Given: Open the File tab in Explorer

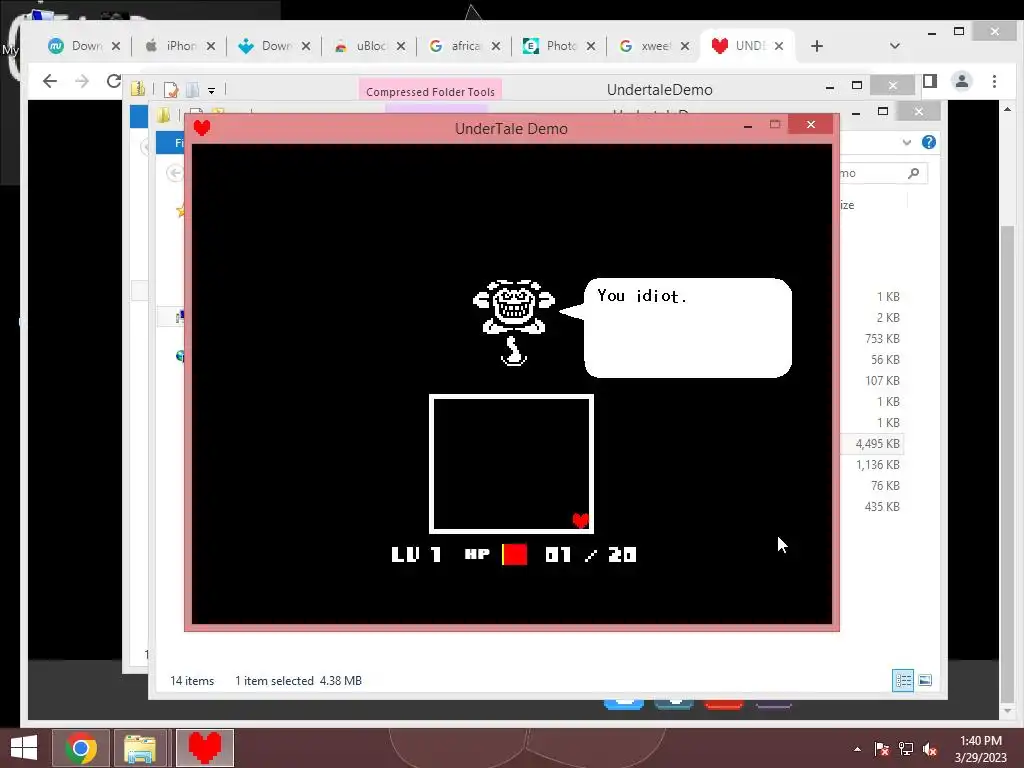Looking at the screenshot, I should (171, 142).
